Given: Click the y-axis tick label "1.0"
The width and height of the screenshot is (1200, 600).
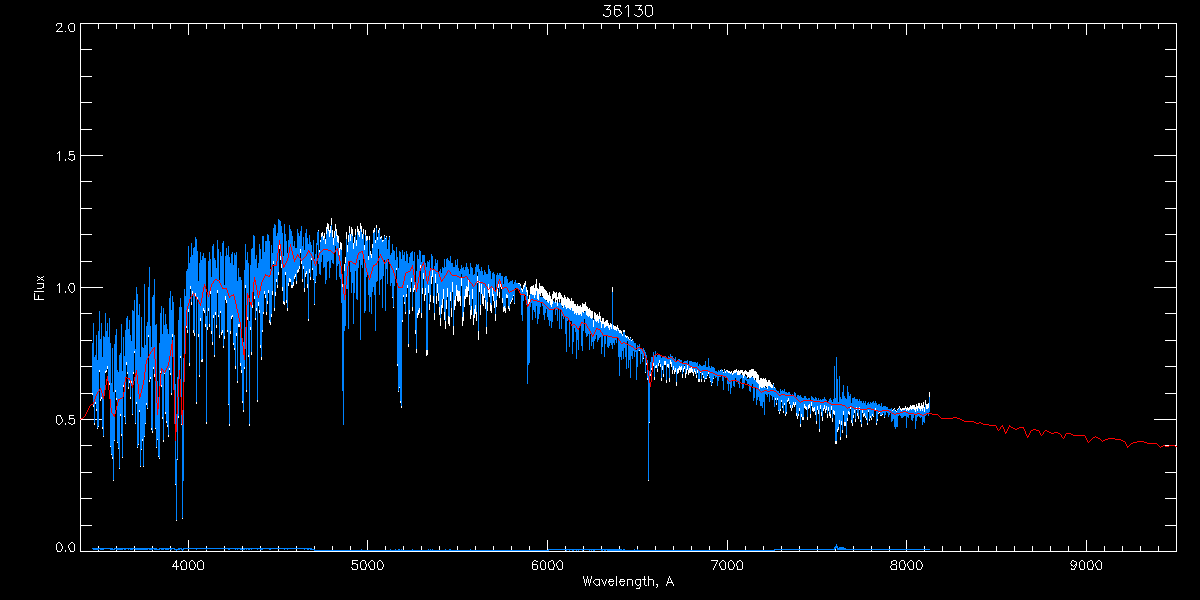Looking at the screenshot, I should coord(66,288).
